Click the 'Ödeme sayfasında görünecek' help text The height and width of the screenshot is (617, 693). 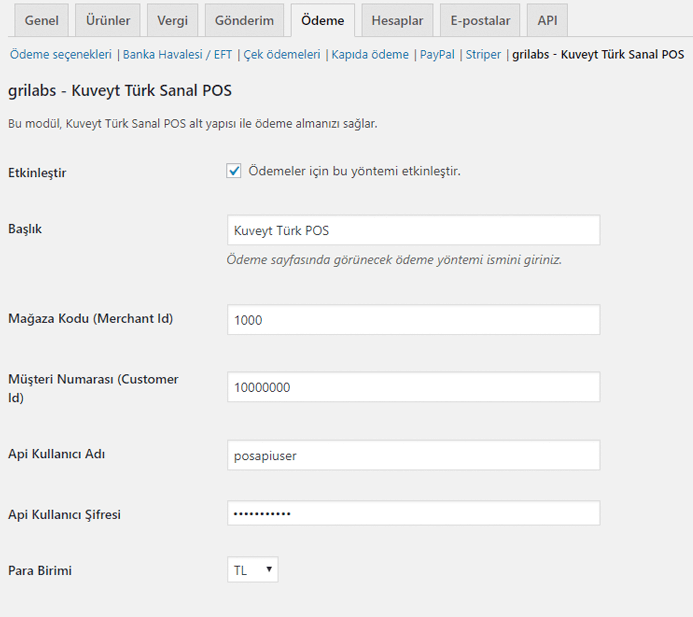pos(394,259)
